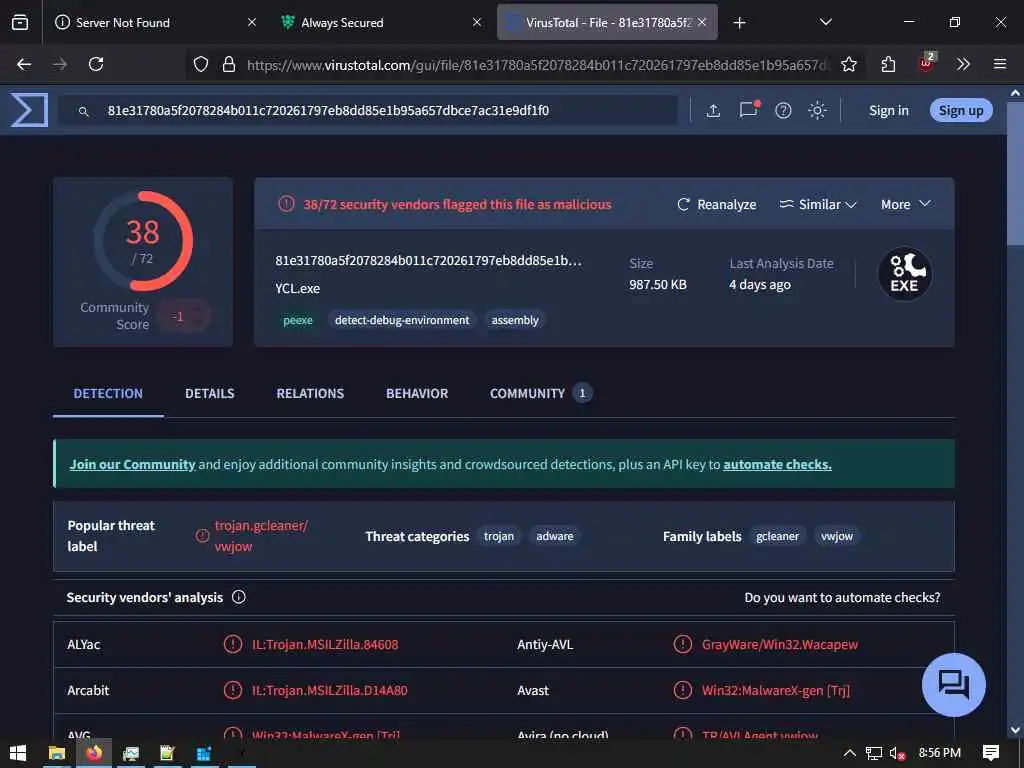Click the muted volume tray icon
1024x768 pixels.
click(897, 753)
